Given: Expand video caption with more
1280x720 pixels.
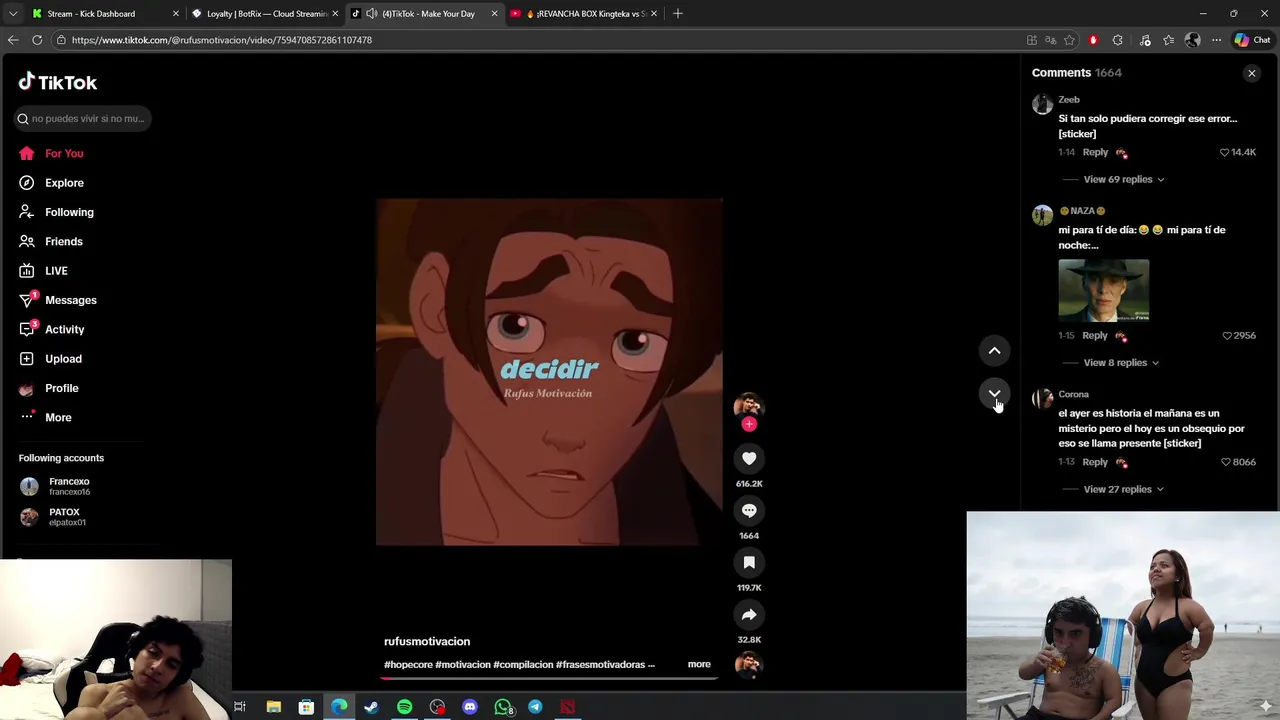Looking at the screenshot, I should pyautogui.click(x=699, y=664).
